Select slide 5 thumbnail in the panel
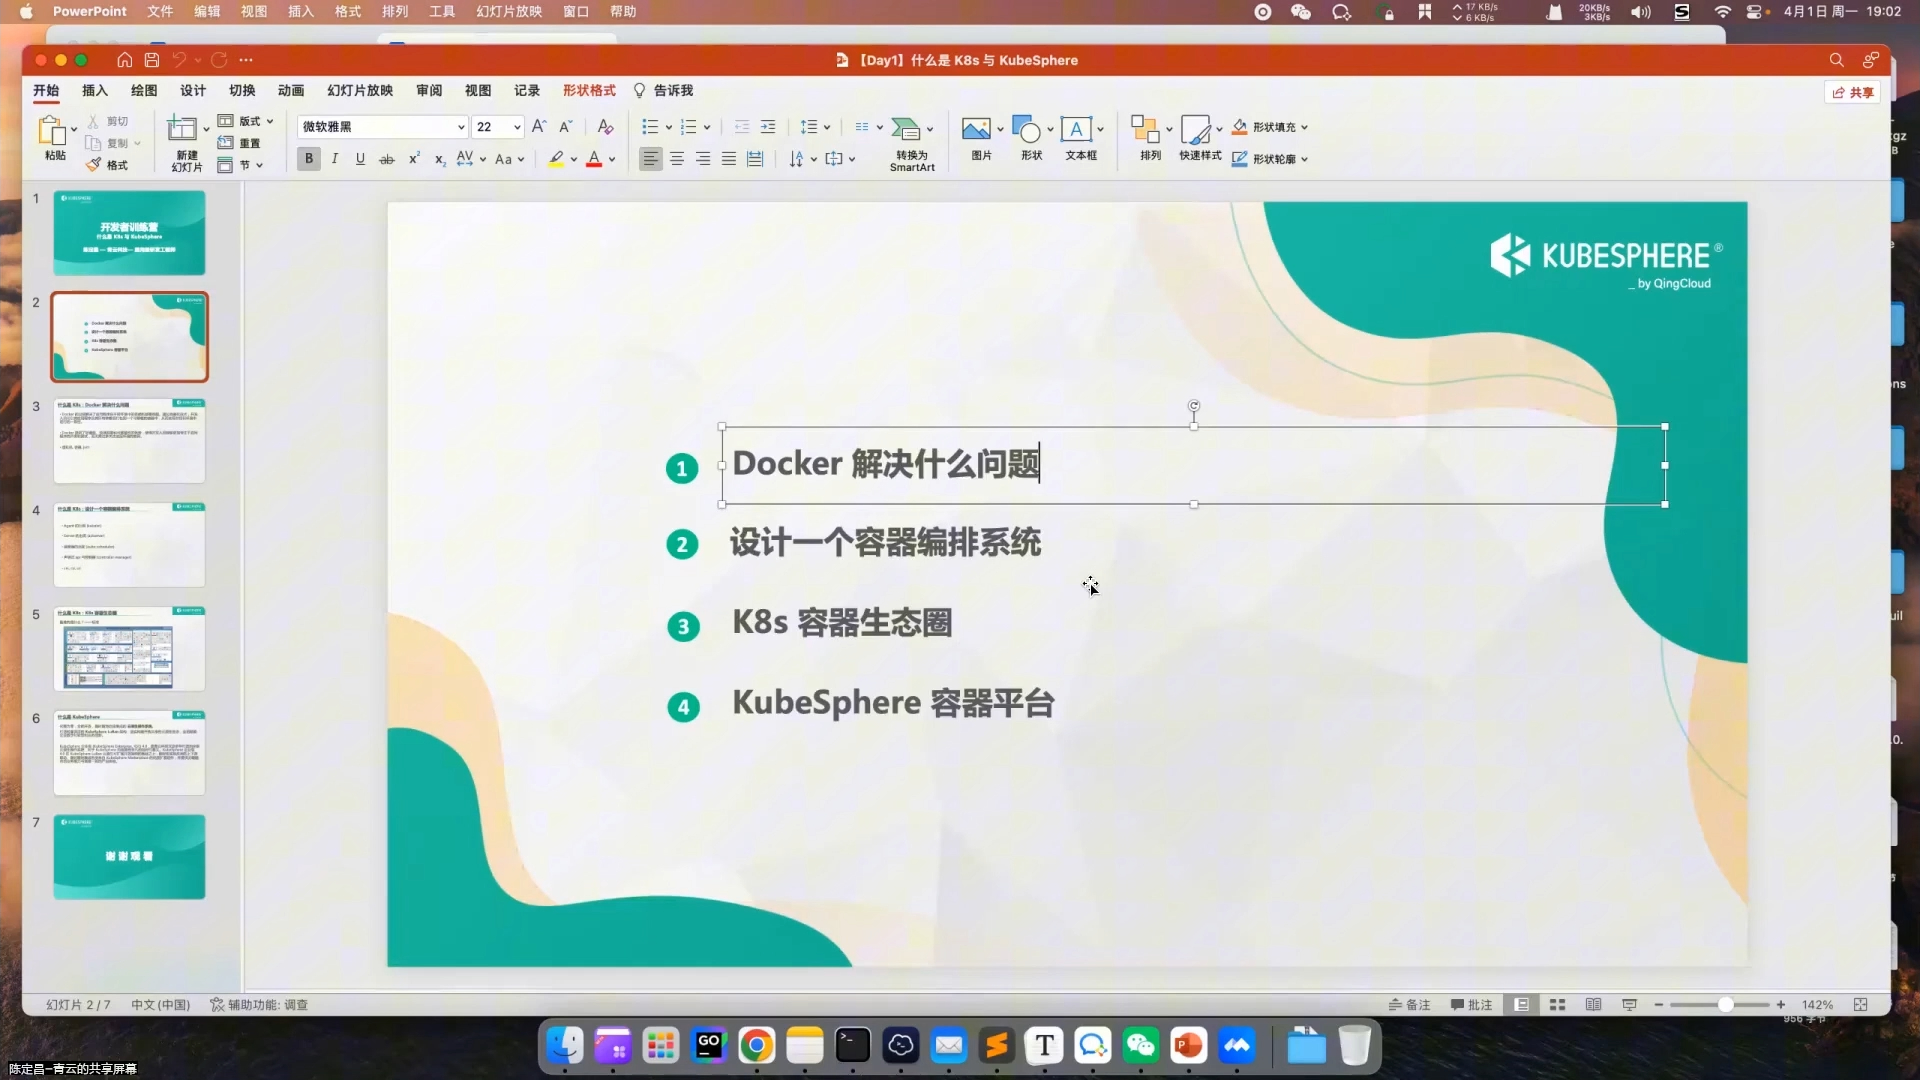 pos(129,649)
